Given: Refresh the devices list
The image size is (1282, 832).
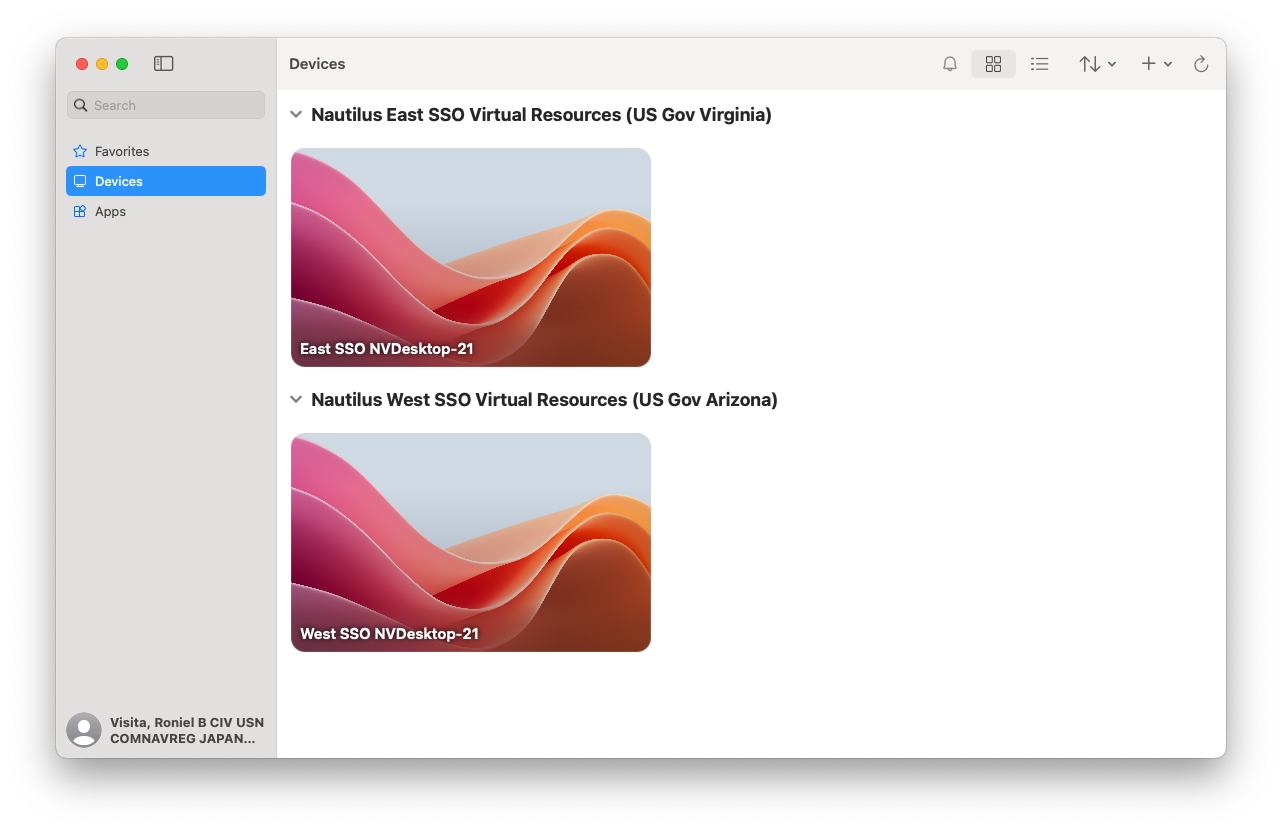Looking at the screenshot, I should tap(1201, 63).
